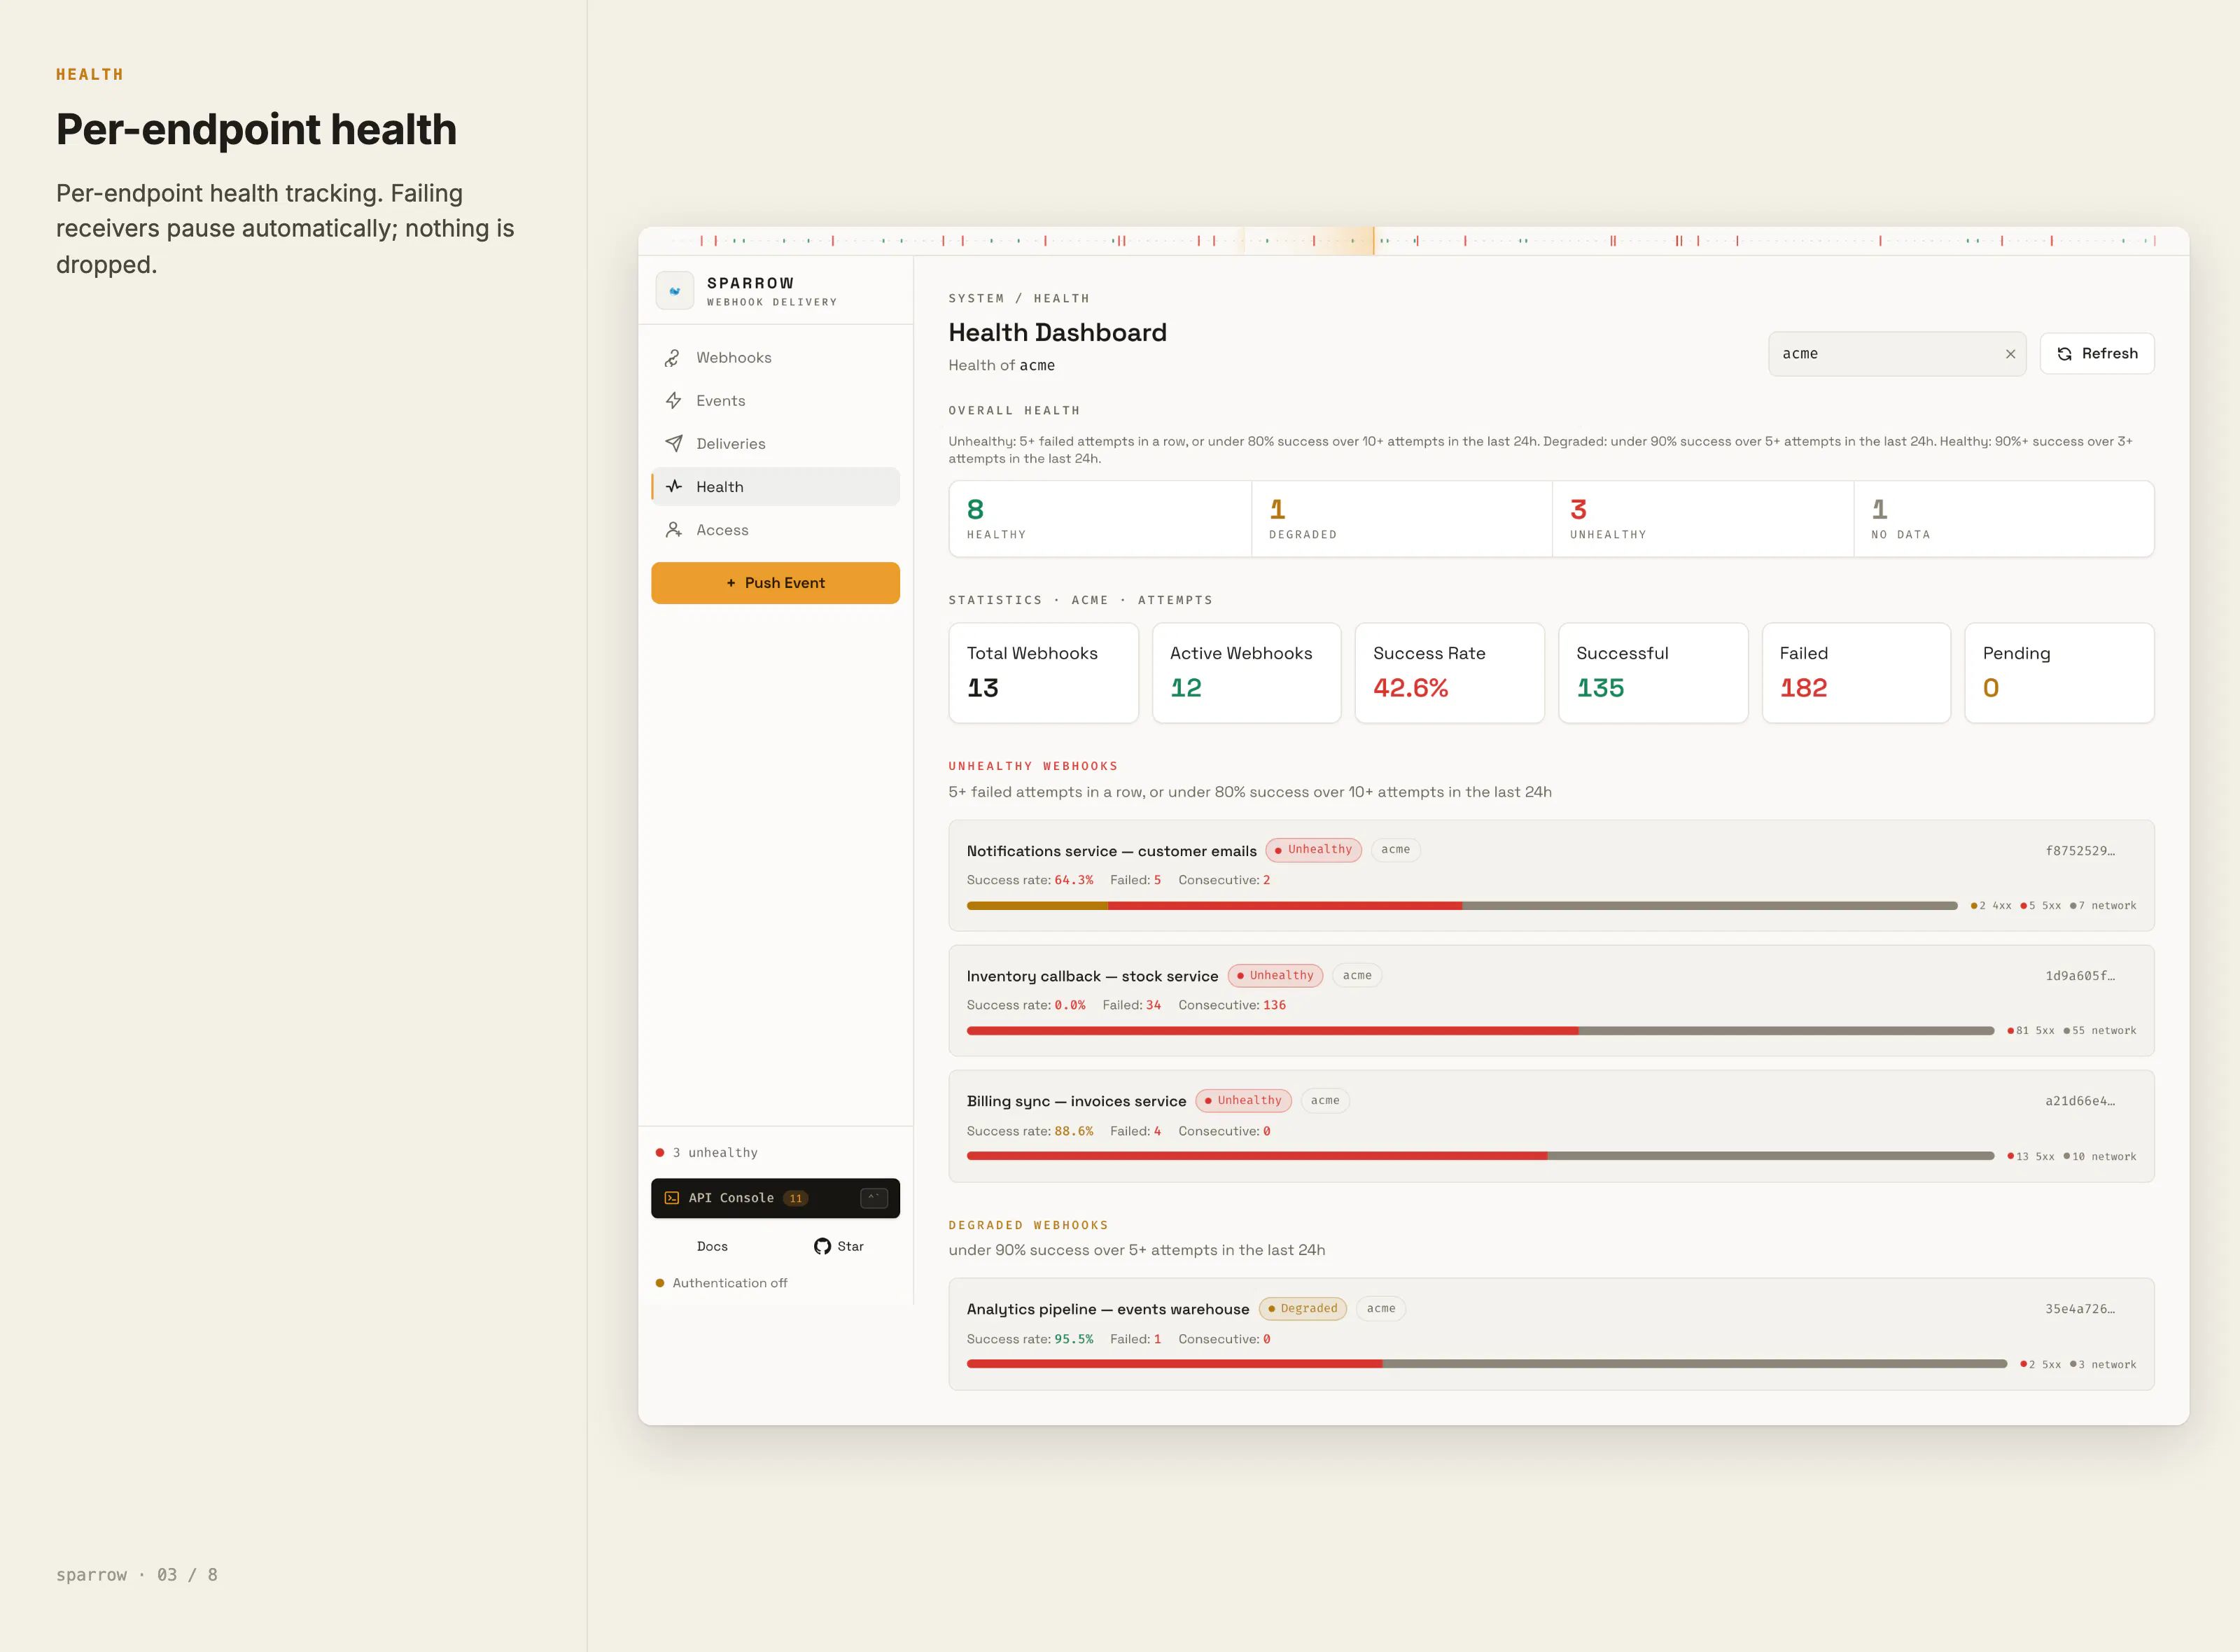Image resolution: width=2240 pixels, height=1652 pixels.
Task: Select the 3 Unhealthy summary card
Action: tap(1703, 519)
